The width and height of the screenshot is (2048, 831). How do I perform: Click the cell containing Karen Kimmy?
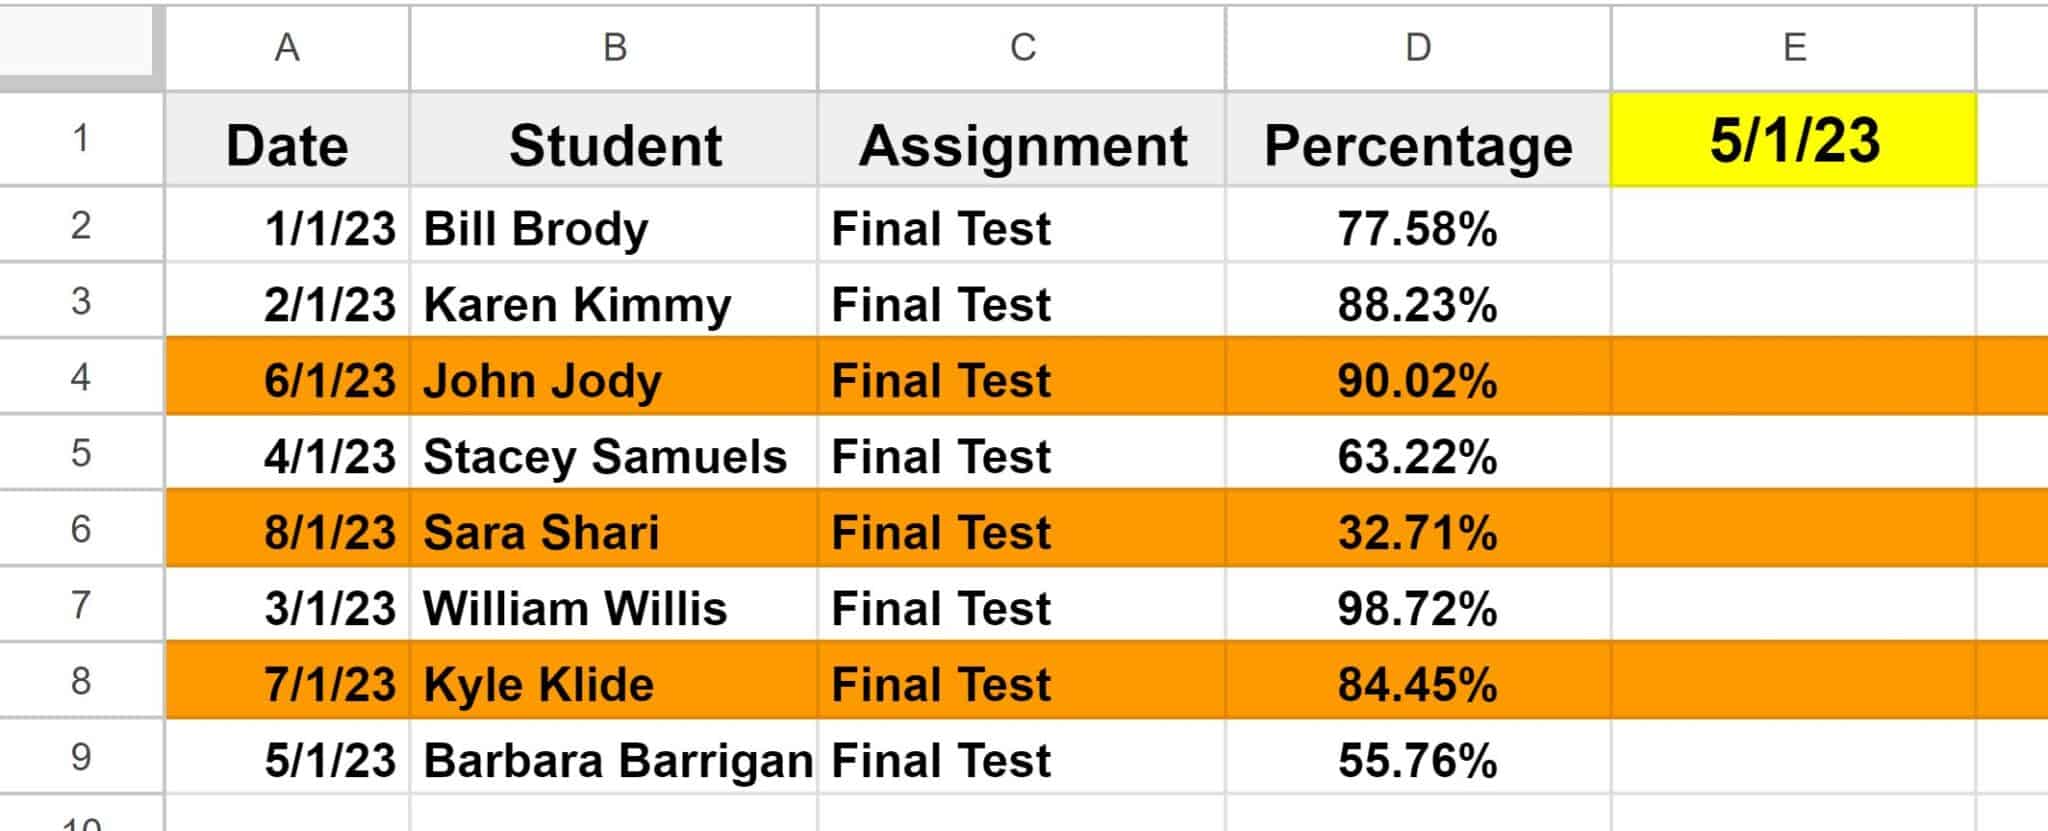[615, 304]
